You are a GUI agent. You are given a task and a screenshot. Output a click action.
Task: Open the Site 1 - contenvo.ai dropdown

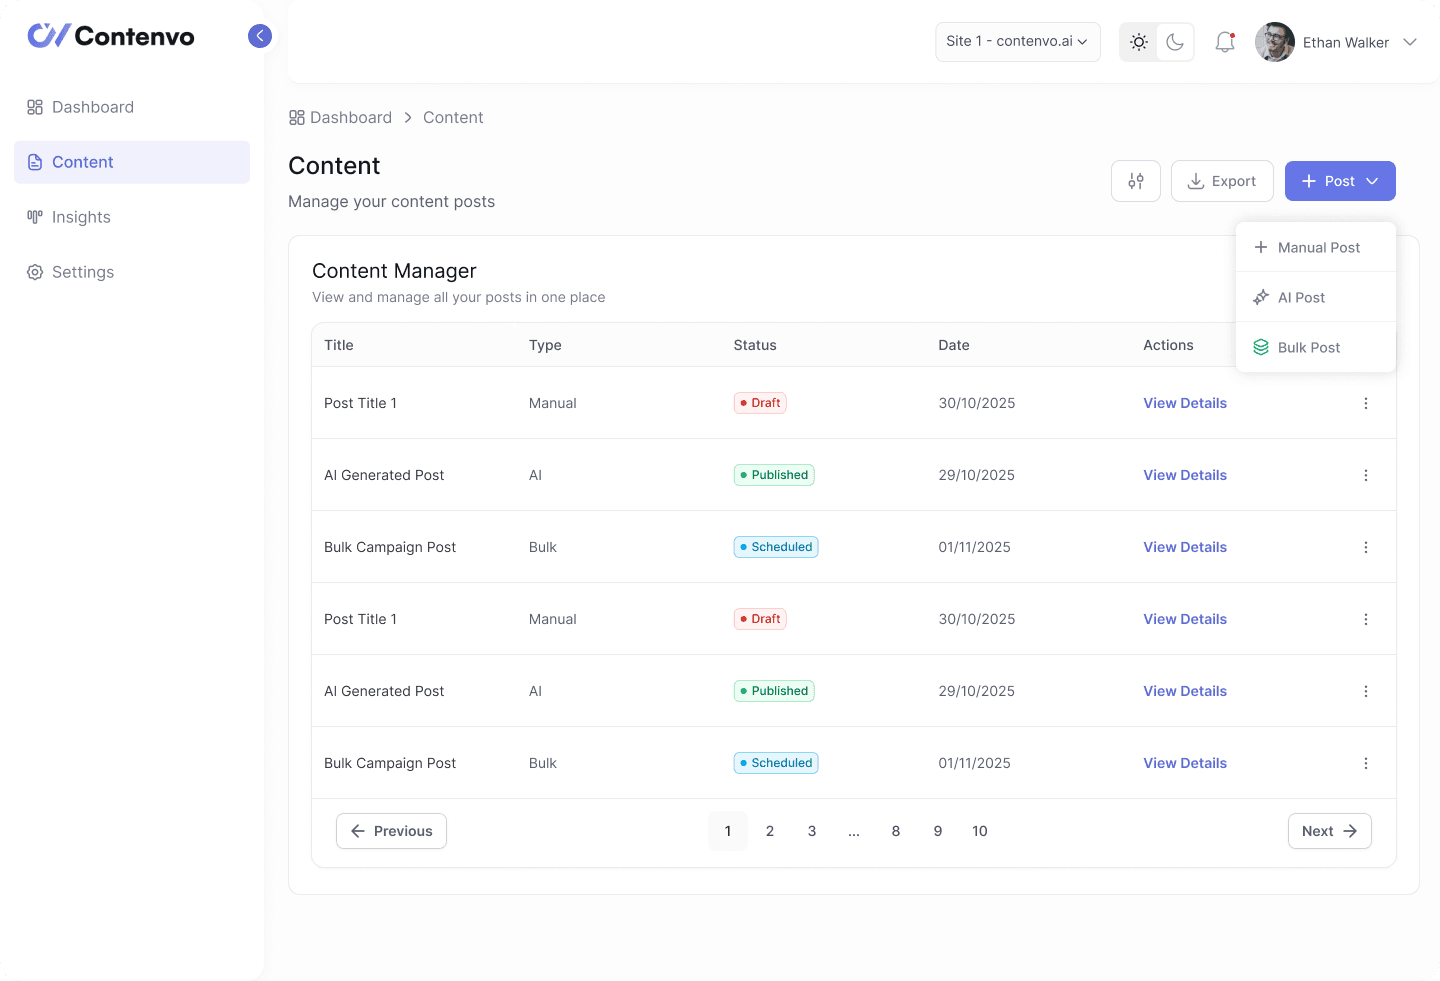(x=1017, y=42)
